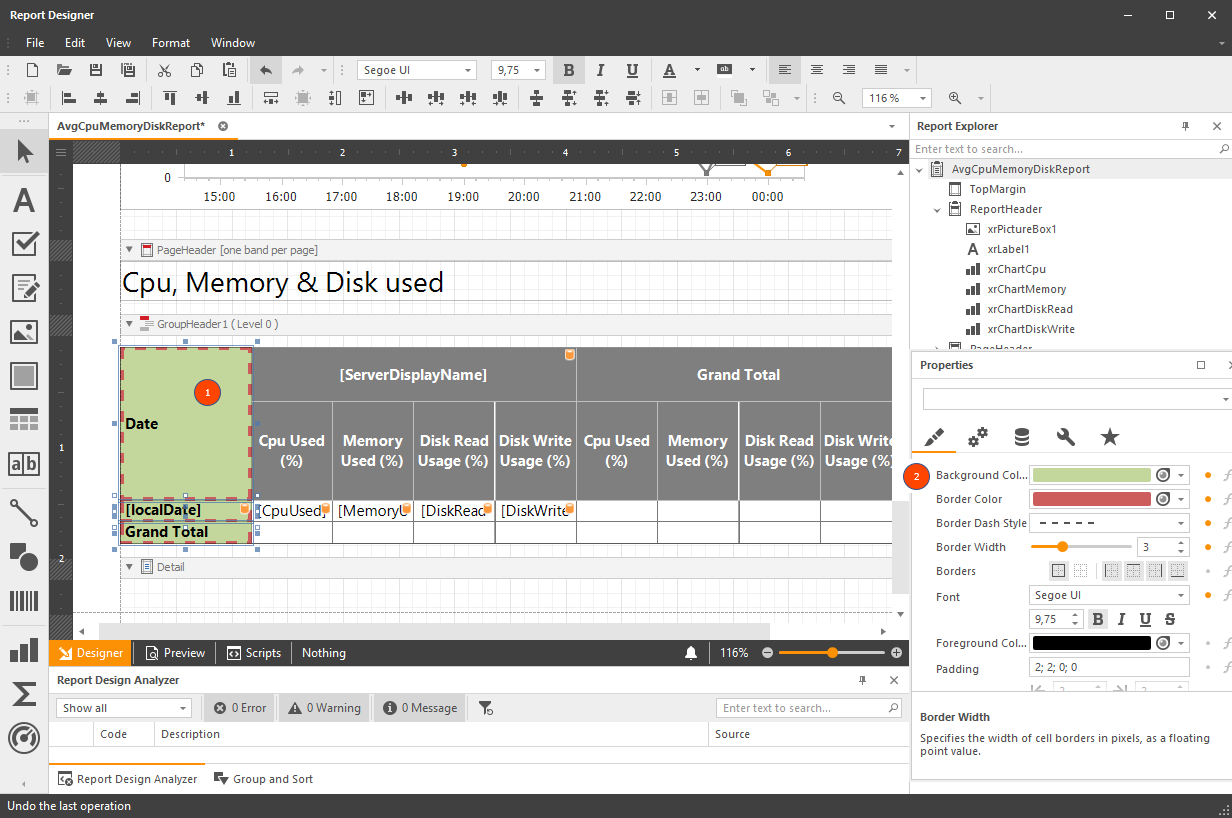
Task: Open a report file from the toolbar
Action: tap(64, 70)
